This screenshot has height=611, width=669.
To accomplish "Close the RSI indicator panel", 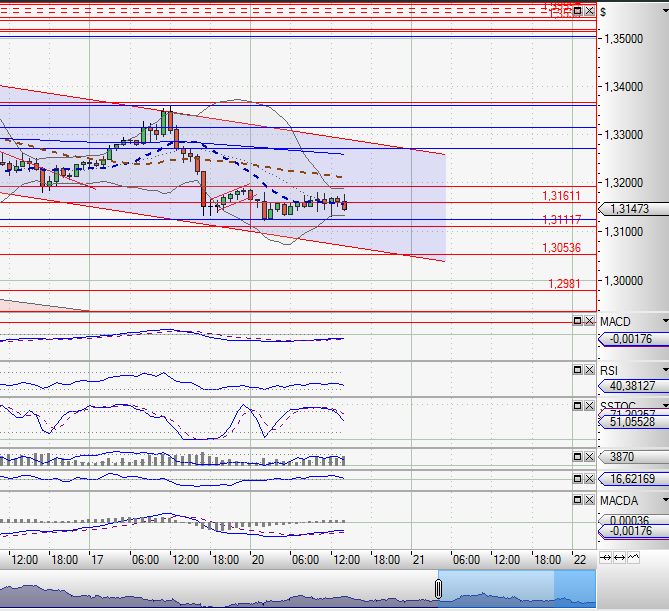I will click(589, 370).
